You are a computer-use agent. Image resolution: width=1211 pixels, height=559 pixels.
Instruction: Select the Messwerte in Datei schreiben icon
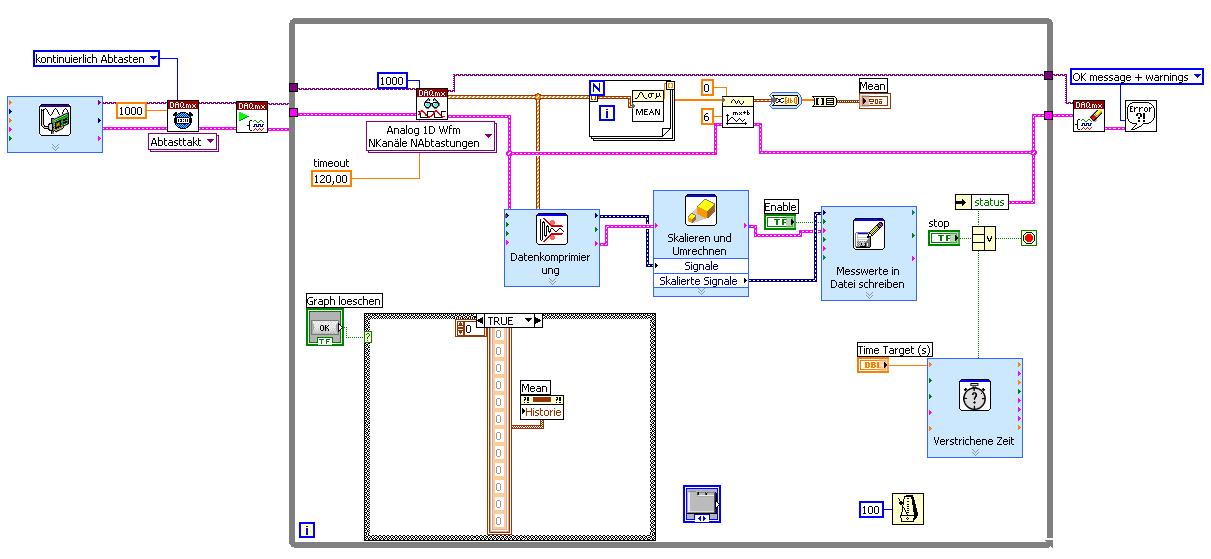(x=868, y=235)
